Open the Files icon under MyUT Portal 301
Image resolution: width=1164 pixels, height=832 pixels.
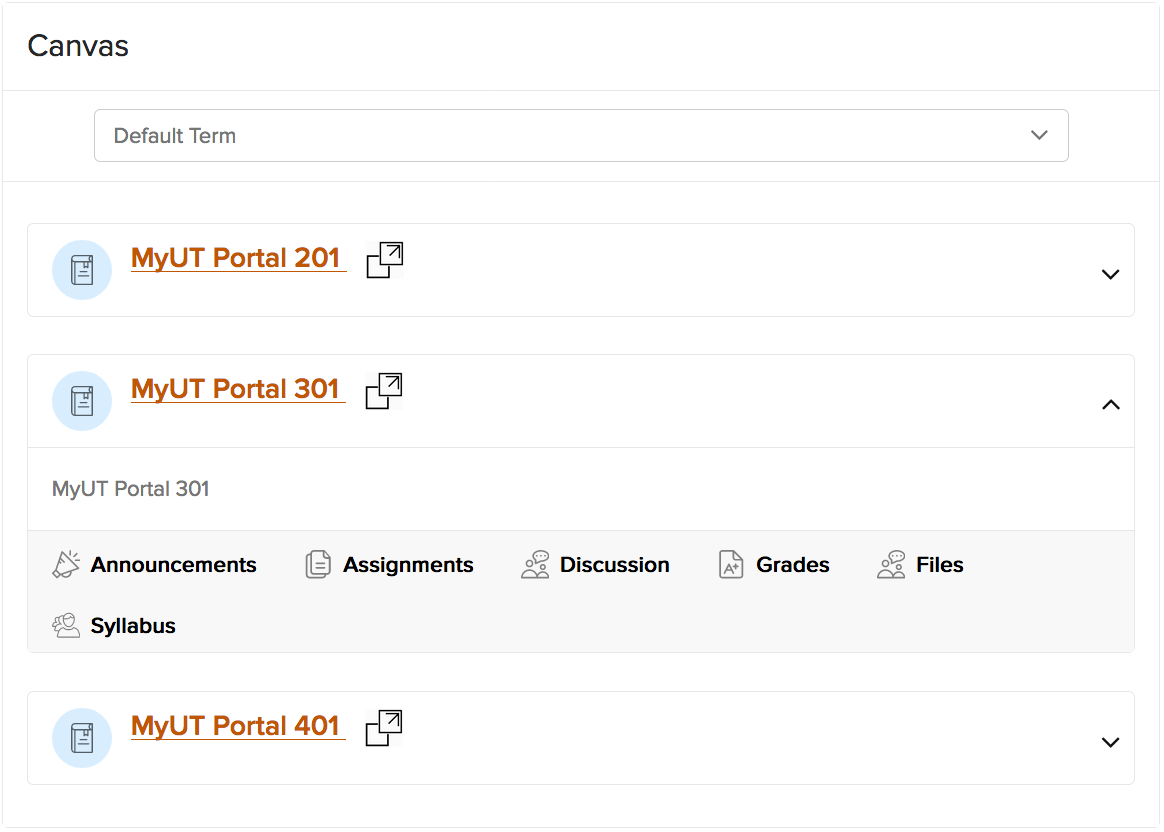click(892, 563)
